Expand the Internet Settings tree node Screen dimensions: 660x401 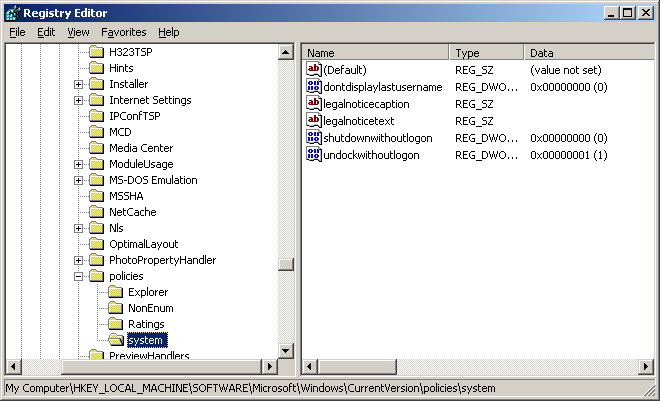click(x=78, y=100)
